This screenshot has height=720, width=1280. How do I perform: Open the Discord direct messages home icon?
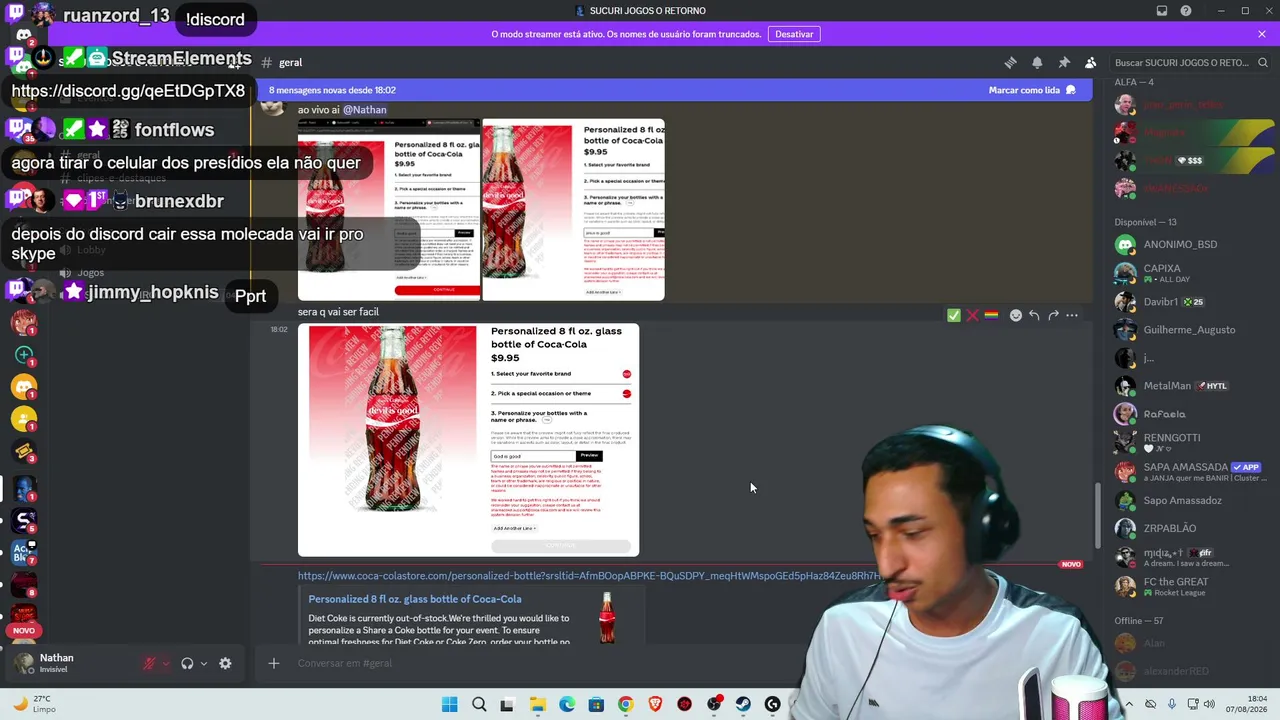[x=24, y=34]
